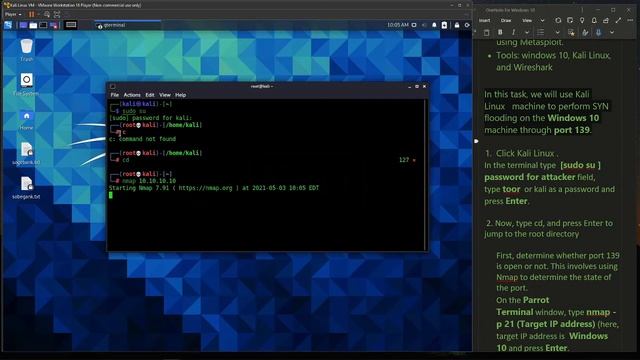Click 'port 139' bold text in note
The image size is (640, 360).
click(x=571, y=130)
